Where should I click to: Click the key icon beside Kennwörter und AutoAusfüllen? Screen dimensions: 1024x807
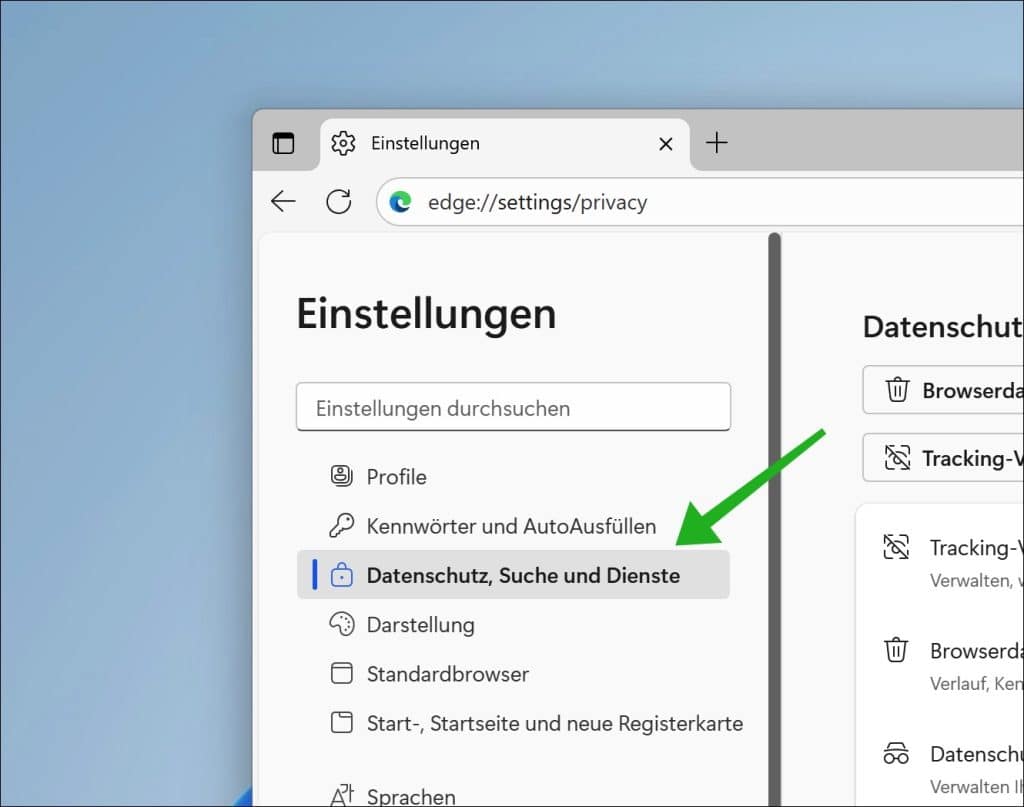click(340, 526)
